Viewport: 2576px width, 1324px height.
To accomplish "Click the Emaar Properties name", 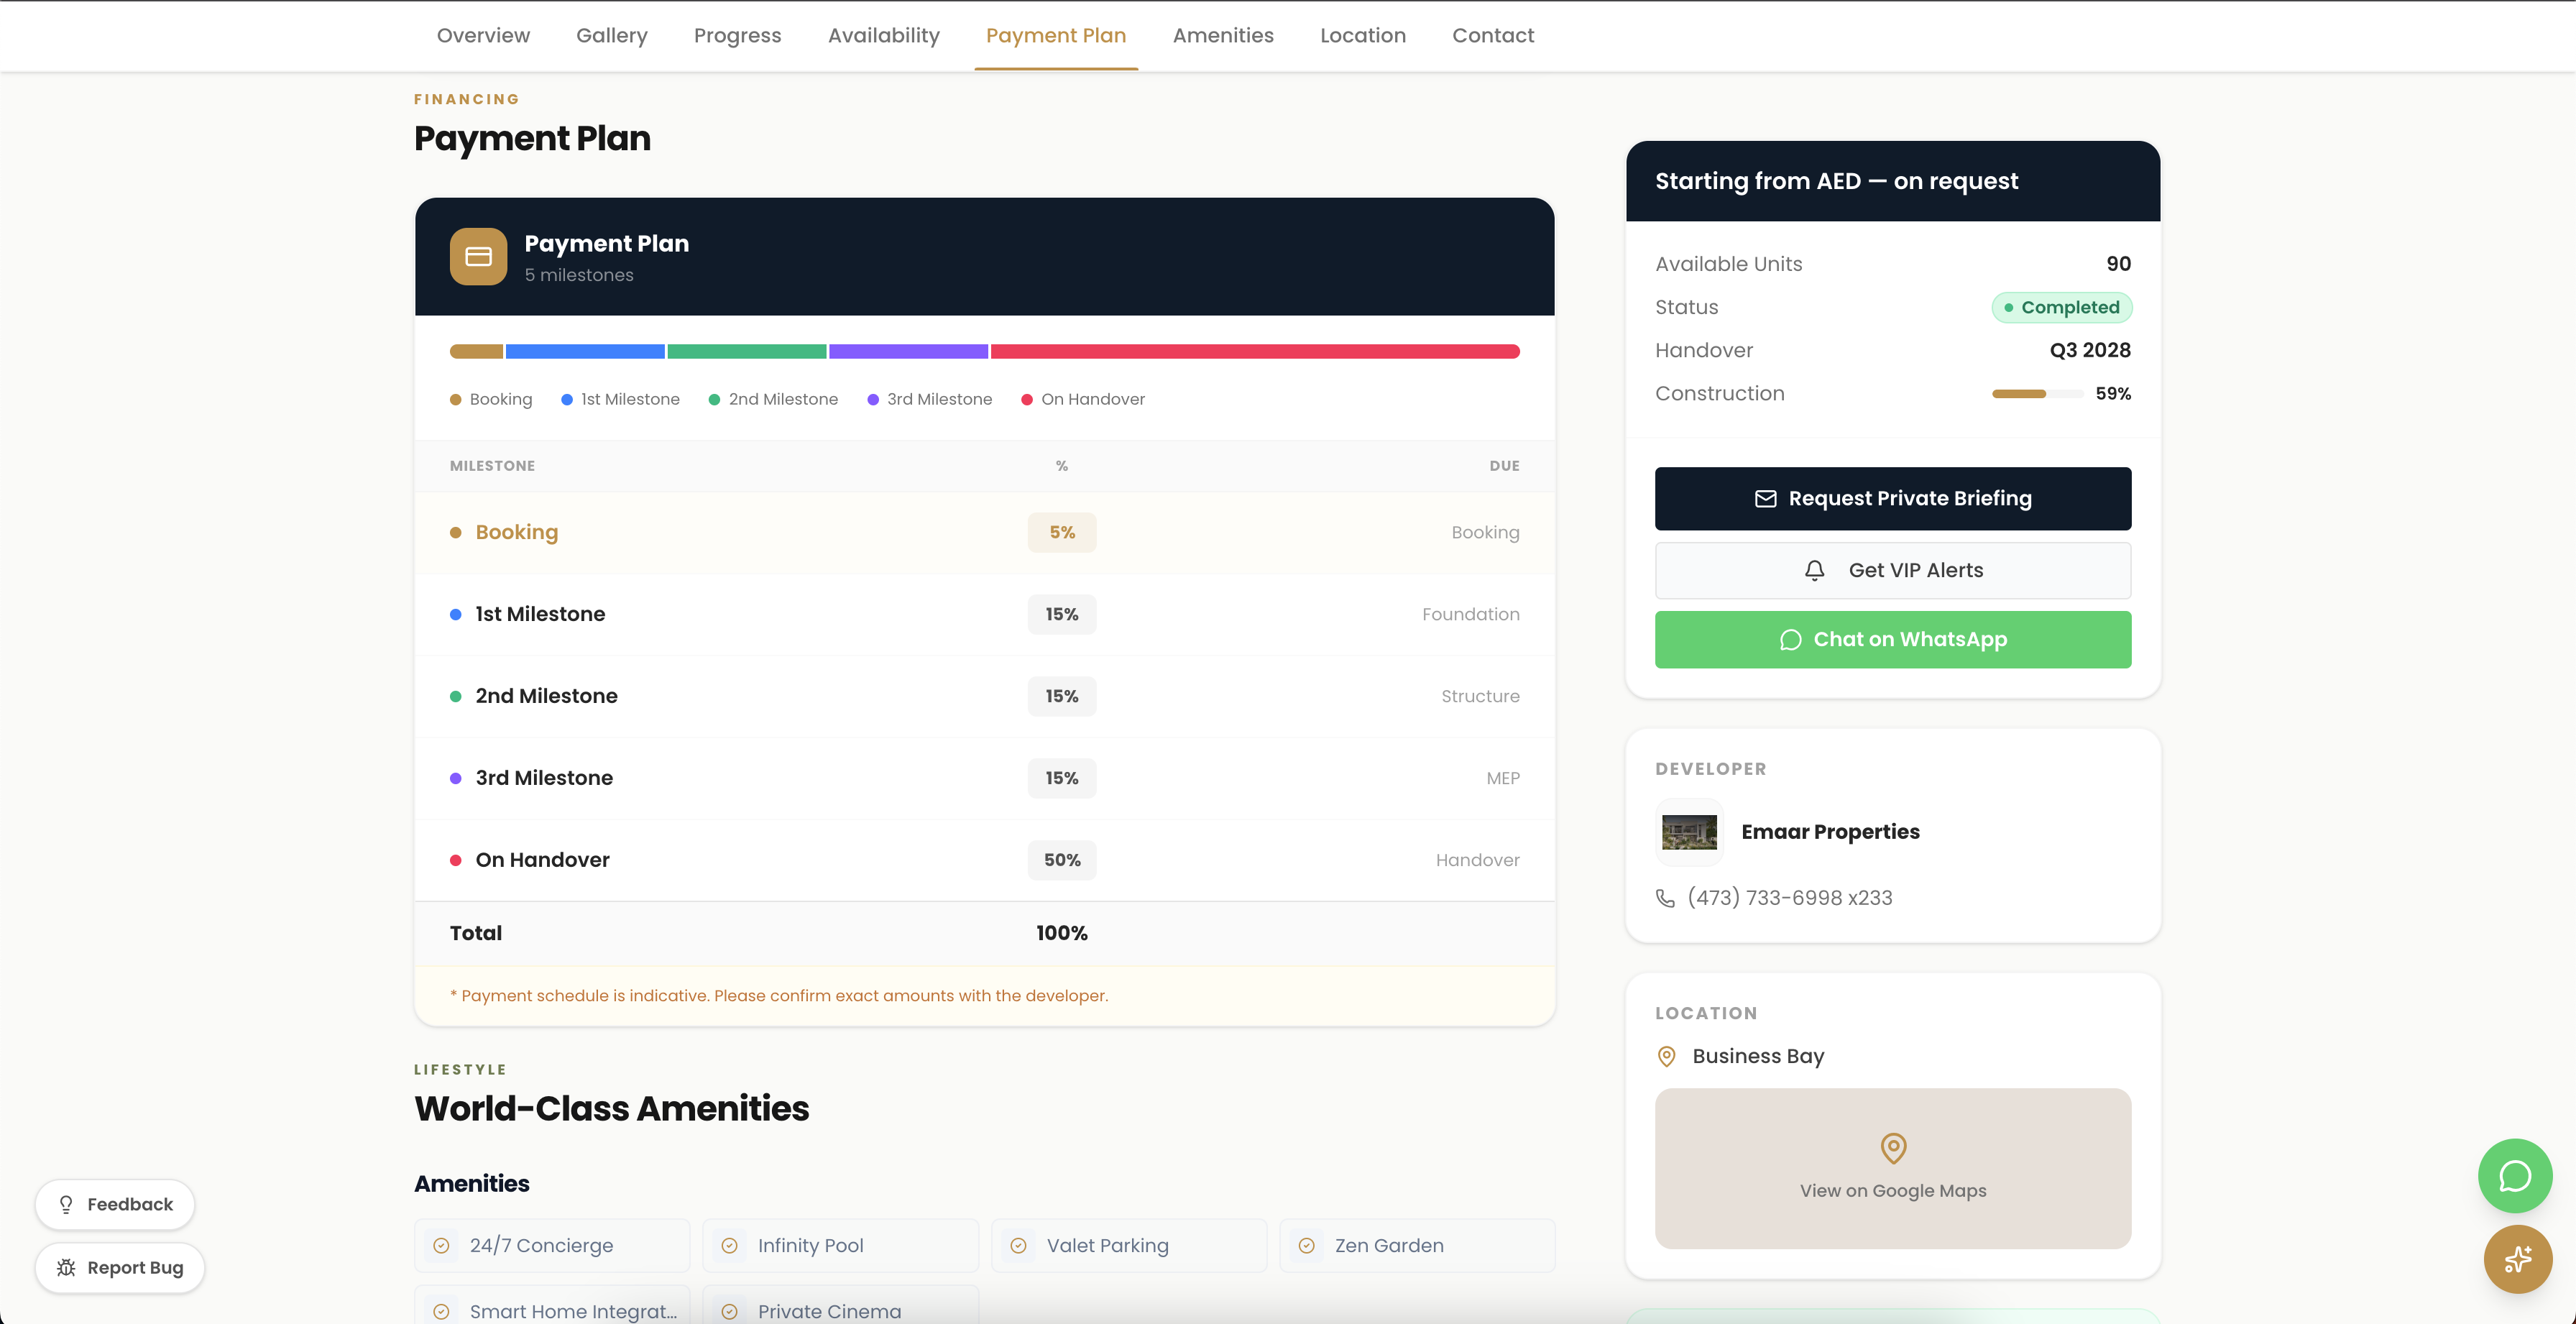I will point(1830,832).
